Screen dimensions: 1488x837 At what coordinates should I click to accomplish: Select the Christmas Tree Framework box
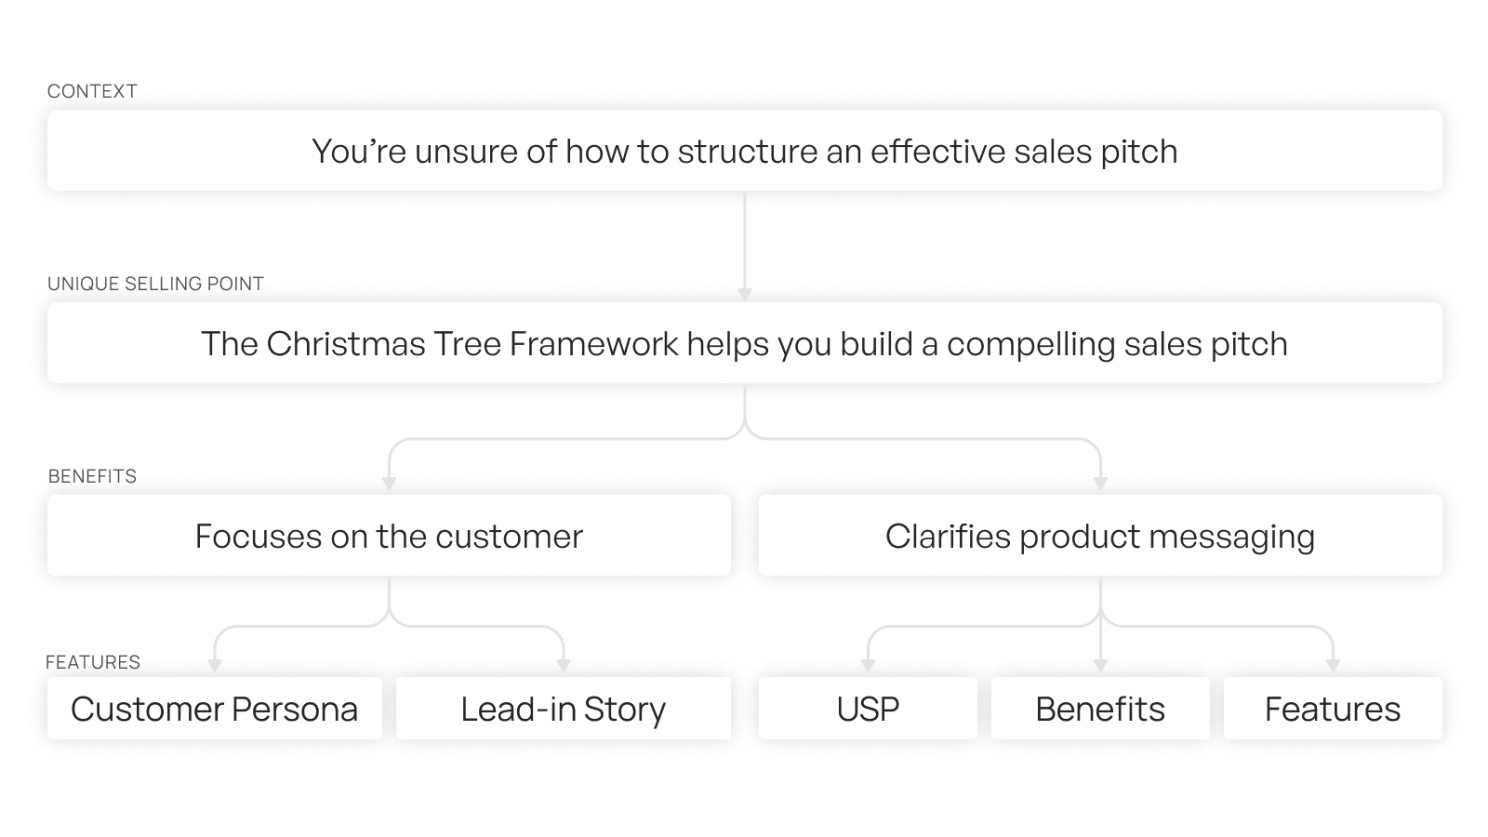[x=744, y=343]
